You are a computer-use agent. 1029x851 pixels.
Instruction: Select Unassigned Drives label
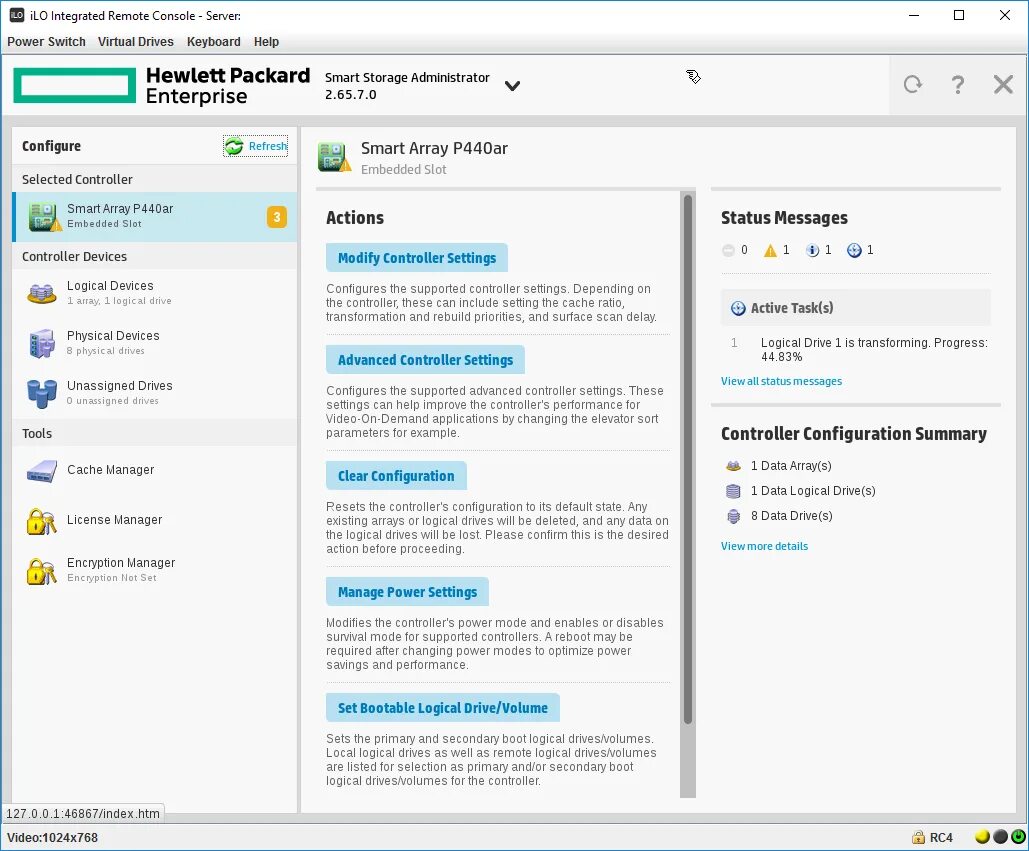[x=119, y=386]
